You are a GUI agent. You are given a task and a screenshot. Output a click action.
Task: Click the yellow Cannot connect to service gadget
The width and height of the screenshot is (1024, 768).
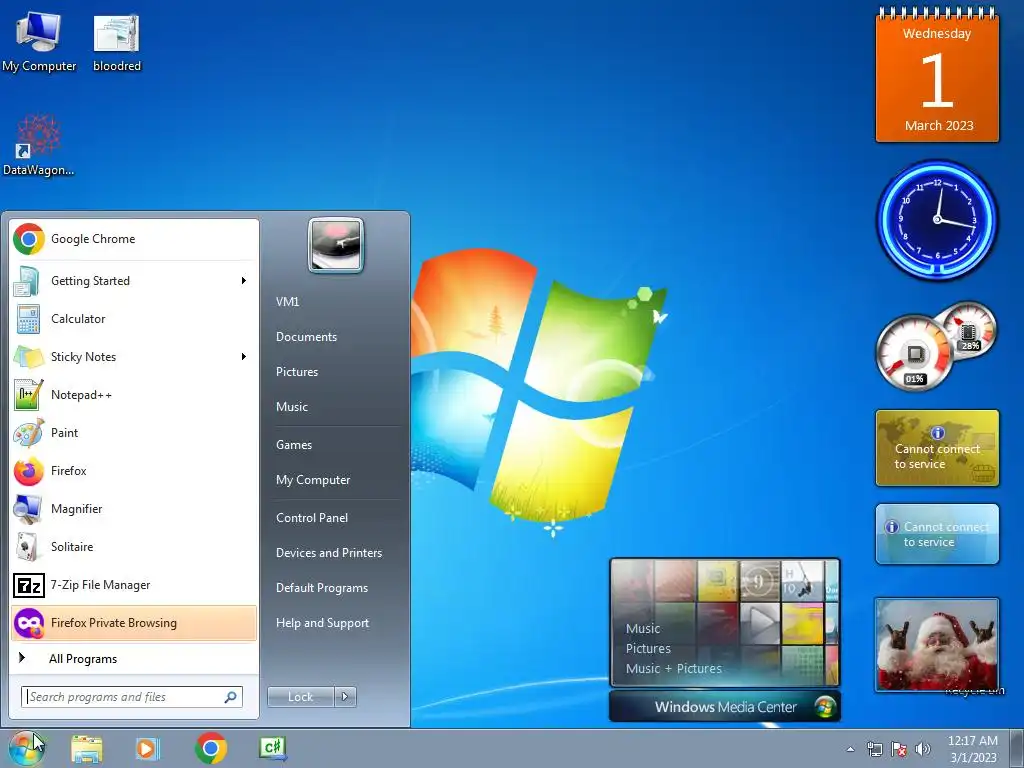[937, 448]
